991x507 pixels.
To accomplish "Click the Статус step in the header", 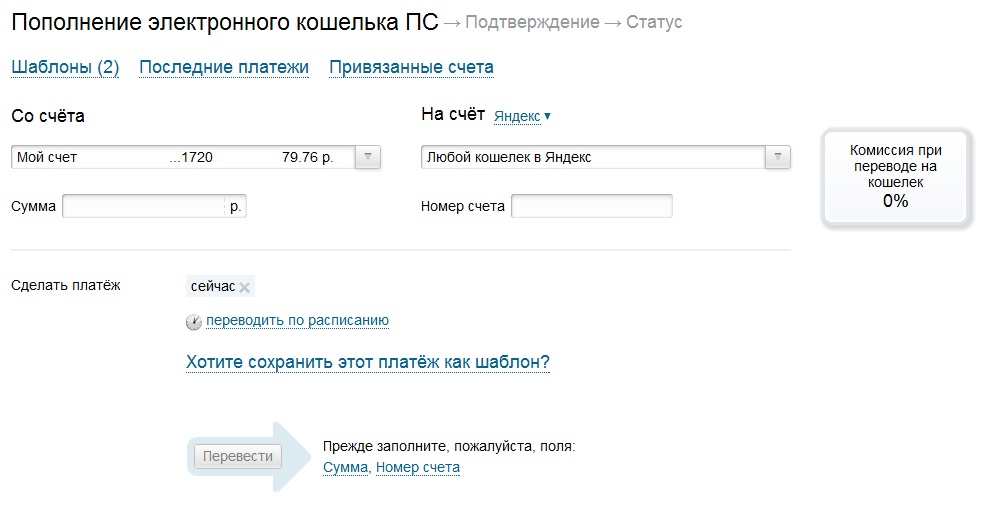I will pos(654,22).
